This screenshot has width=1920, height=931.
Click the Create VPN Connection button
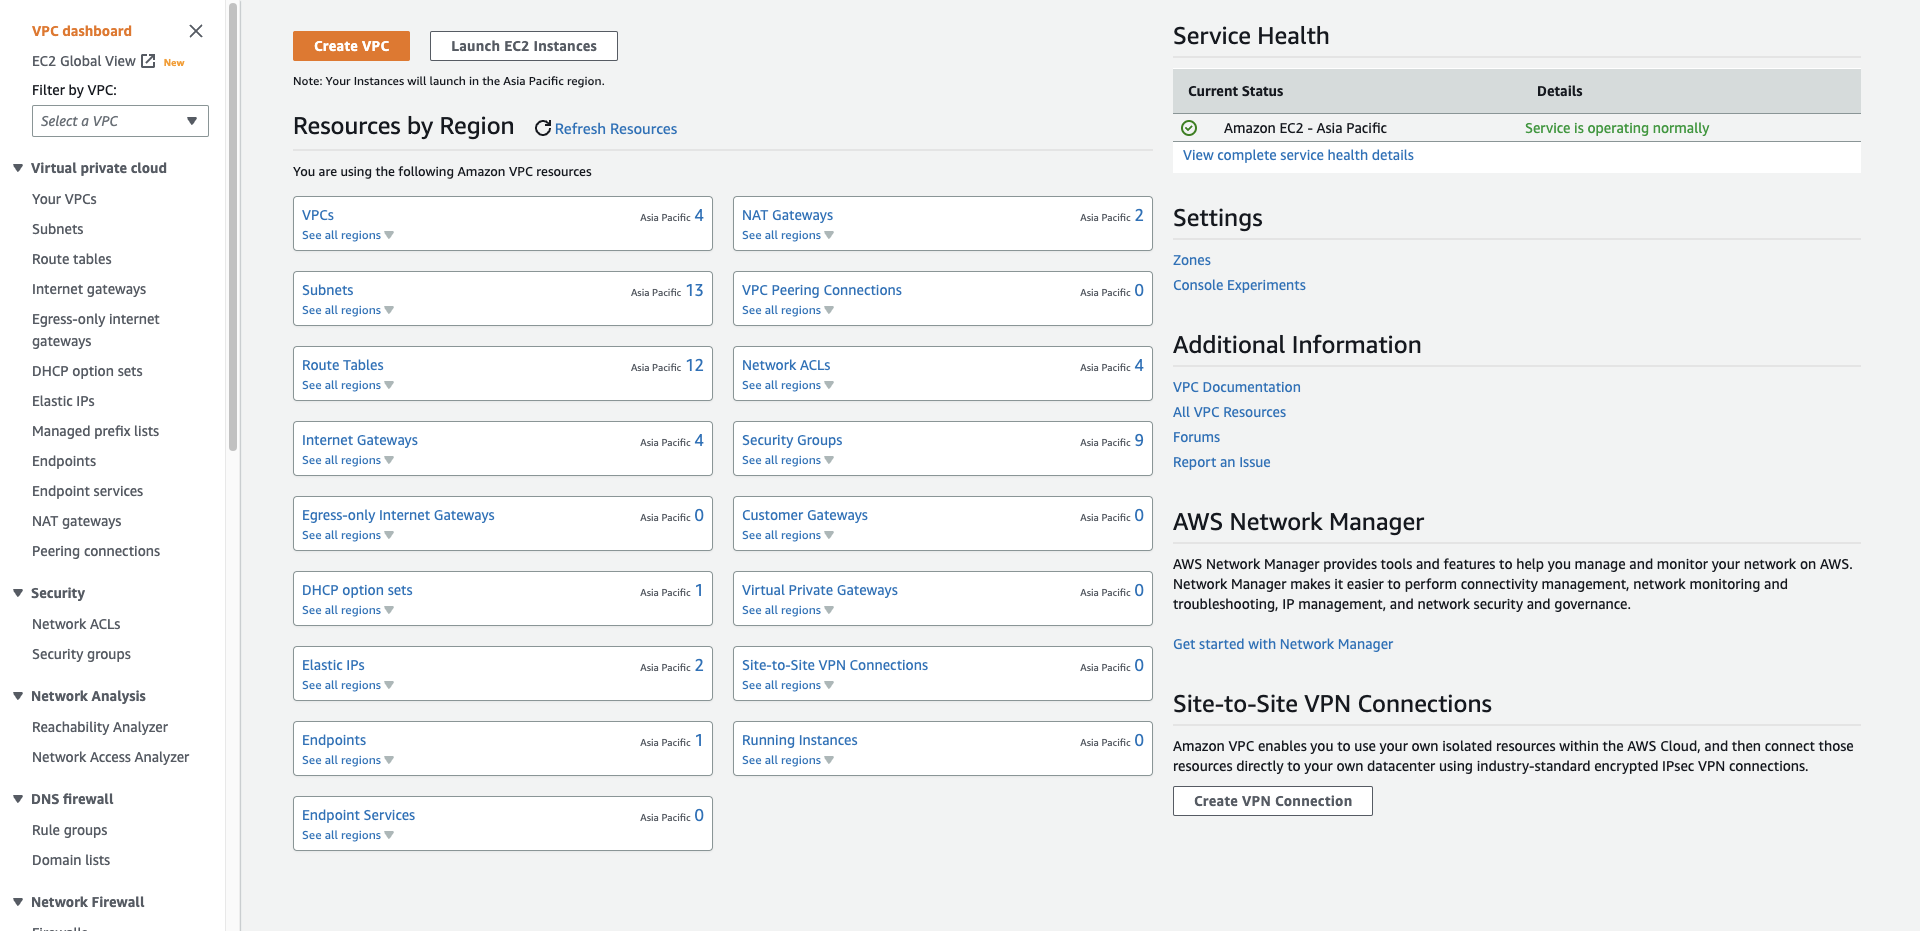(1272, 801)
